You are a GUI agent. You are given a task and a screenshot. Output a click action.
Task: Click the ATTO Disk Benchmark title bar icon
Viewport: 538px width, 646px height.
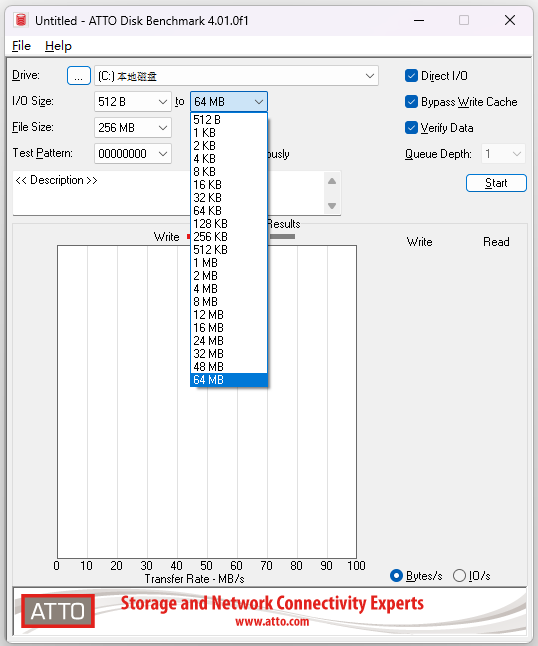point(21,20)
